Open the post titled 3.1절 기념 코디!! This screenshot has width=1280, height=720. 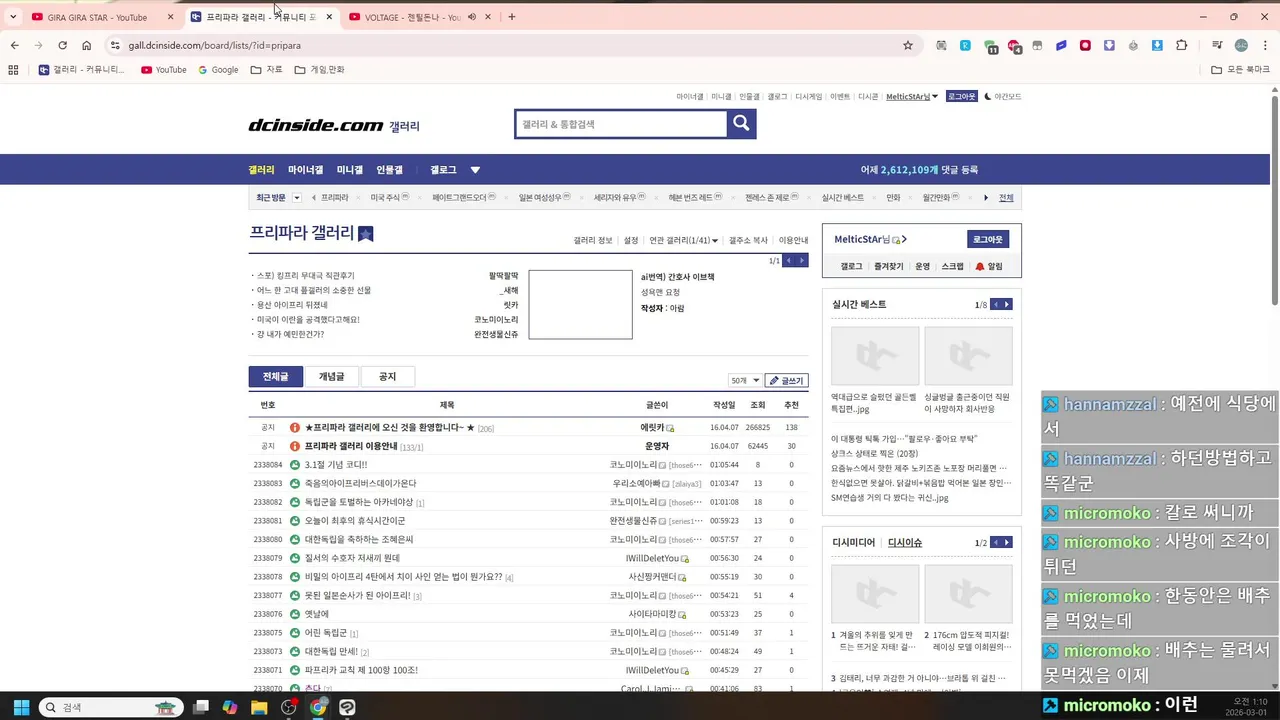[336, 465]
